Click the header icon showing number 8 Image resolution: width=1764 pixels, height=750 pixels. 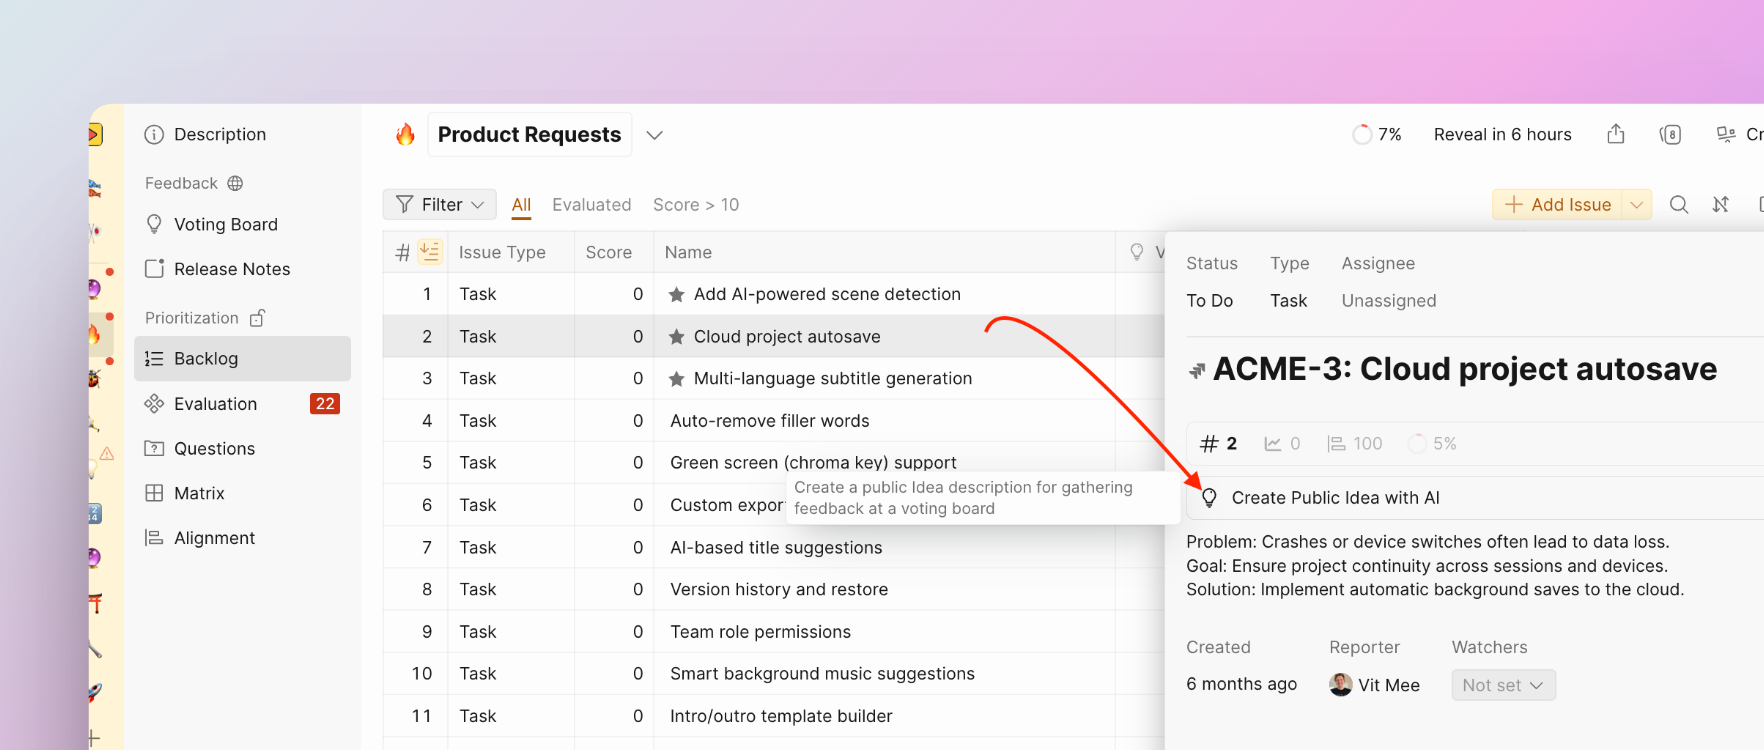pyautogui.click(x=1670, y=134)
